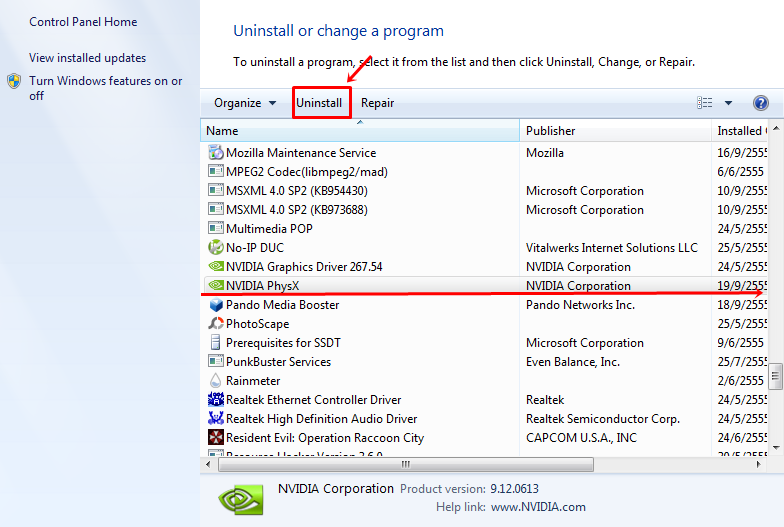The image size is (784, 527).
Task: Click the Rainmeter droplet icon
Action: pyautogui.click(x=216, y=380)
